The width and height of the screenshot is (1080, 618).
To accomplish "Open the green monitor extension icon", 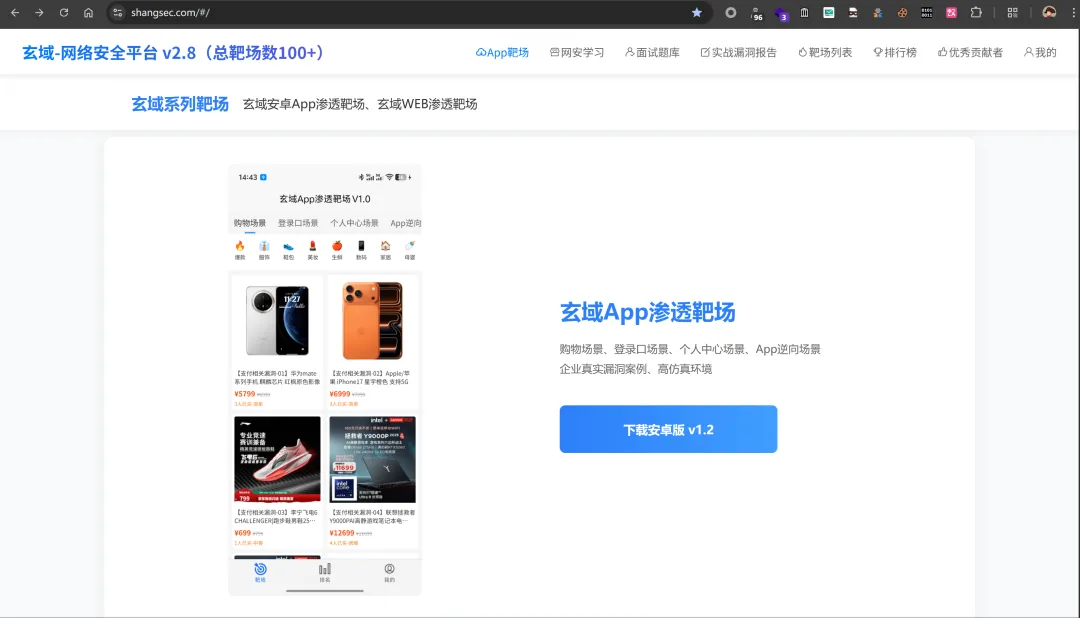I will 829,12.
